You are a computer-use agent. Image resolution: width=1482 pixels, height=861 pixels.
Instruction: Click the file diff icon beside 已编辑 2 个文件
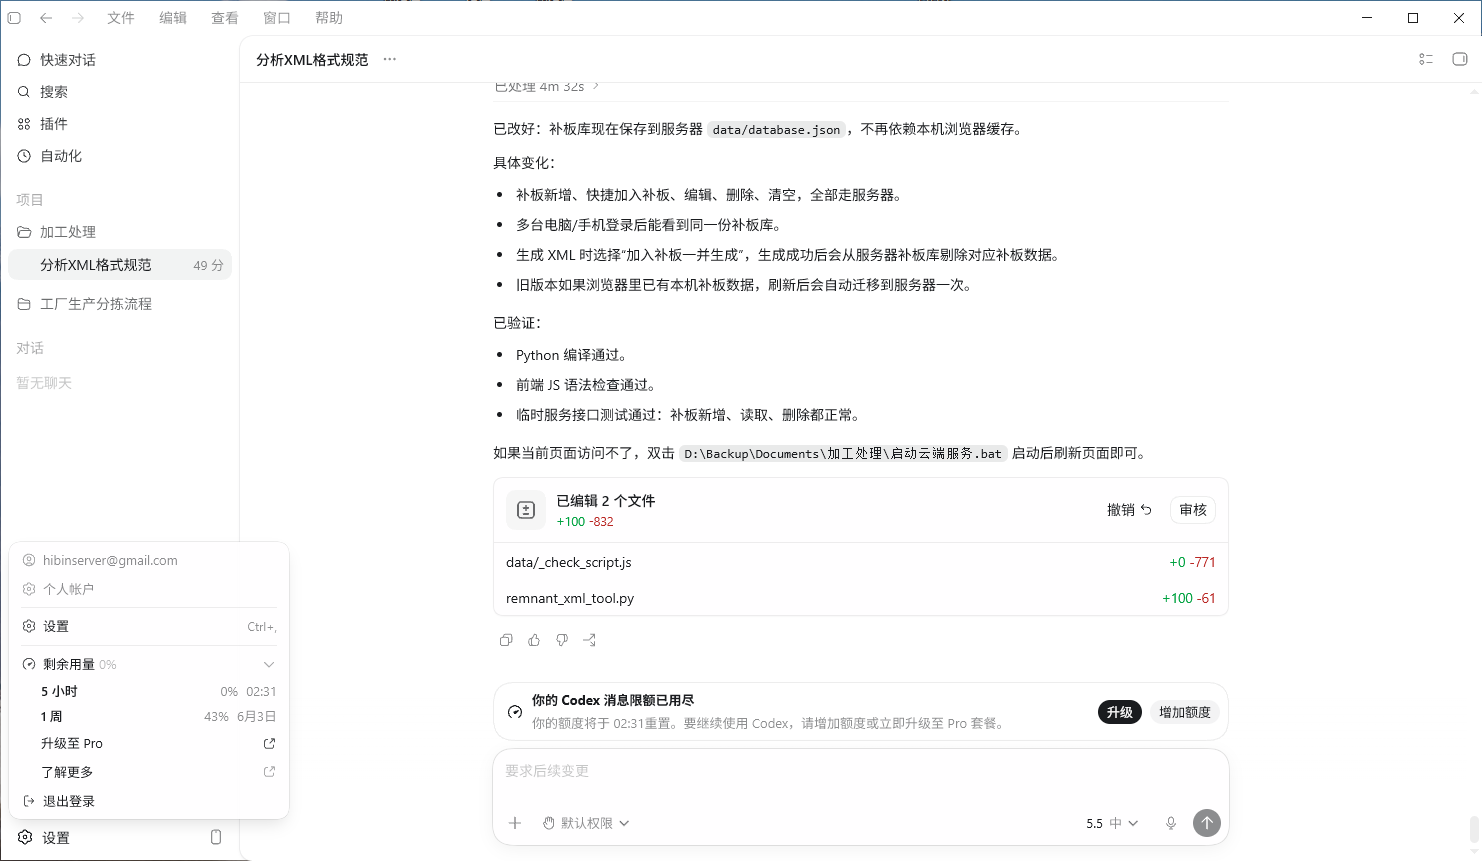coord(526,510)
